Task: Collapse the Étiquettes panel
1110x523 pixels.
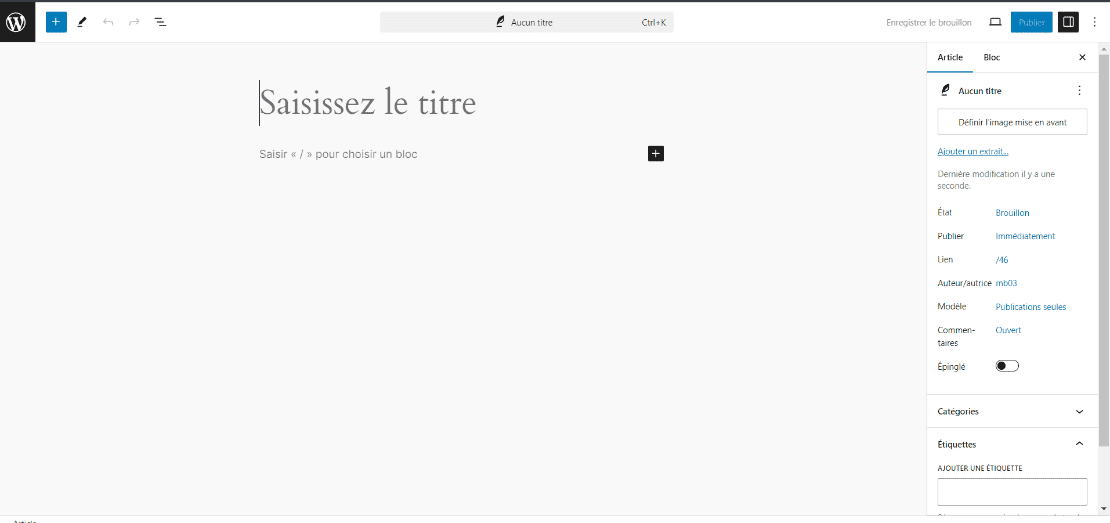Action: click(1012, 444)
